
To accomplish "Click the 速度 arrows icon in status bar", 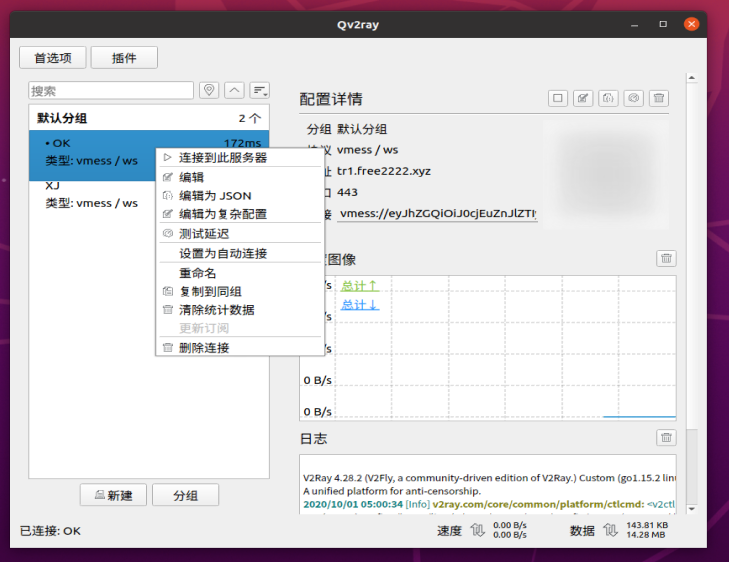I will (477, 530).
